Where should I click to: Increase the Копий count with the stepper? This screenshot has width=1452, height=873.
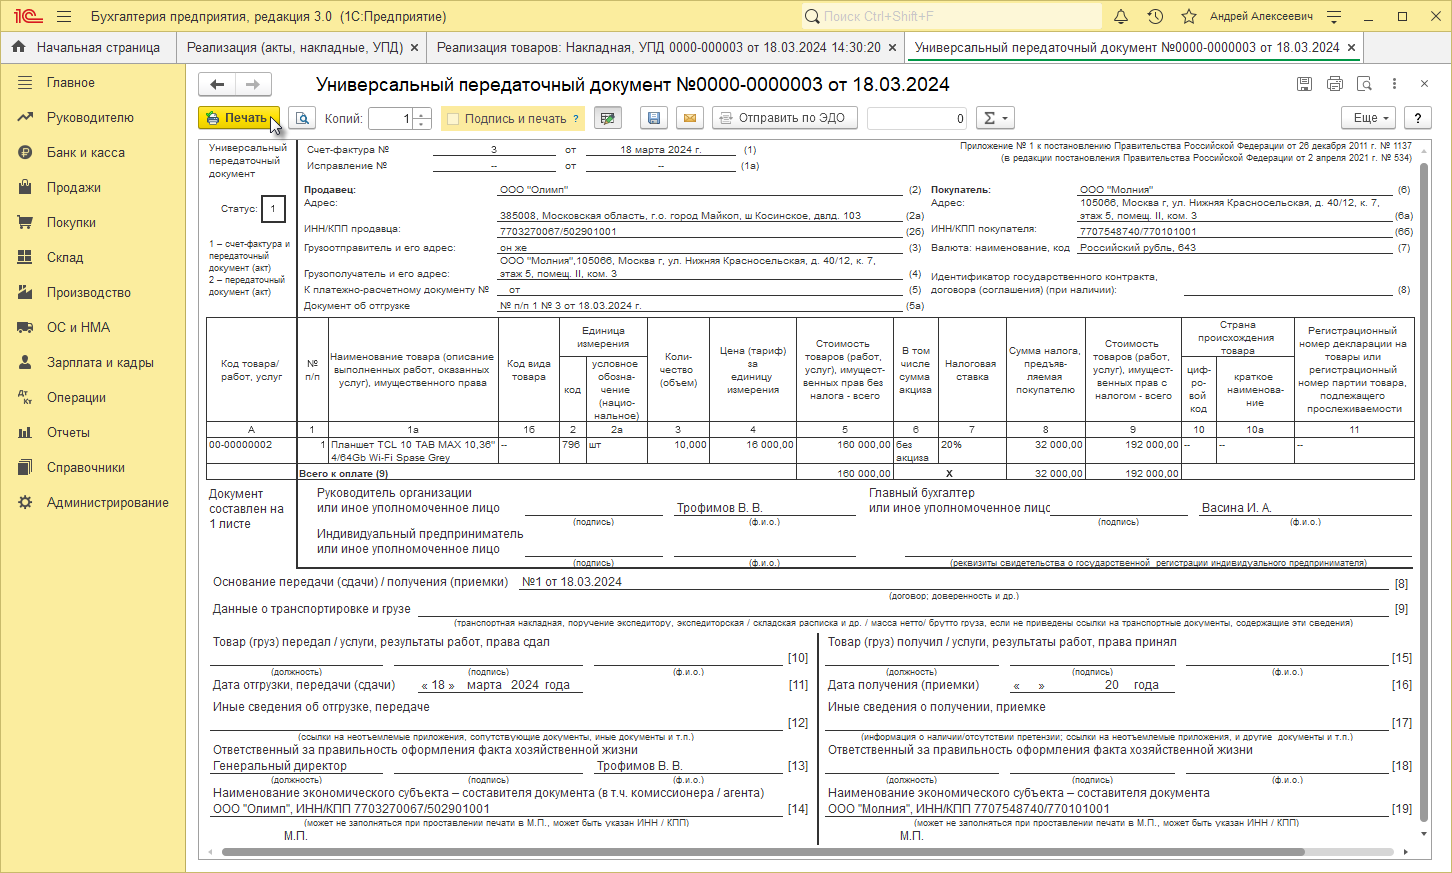[422, 113]
